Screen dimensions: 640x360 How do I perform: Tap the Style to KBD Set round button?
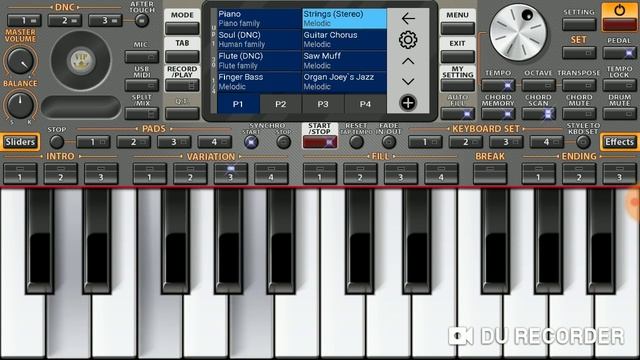[x=583, y=142]
